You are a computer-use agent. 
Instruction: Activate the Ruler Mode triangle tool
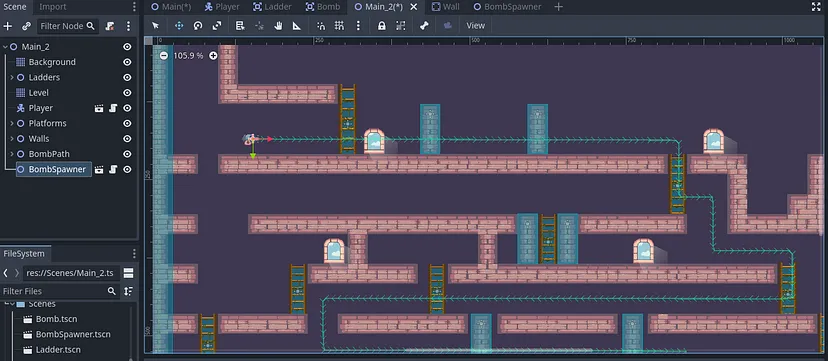(297, 25)
